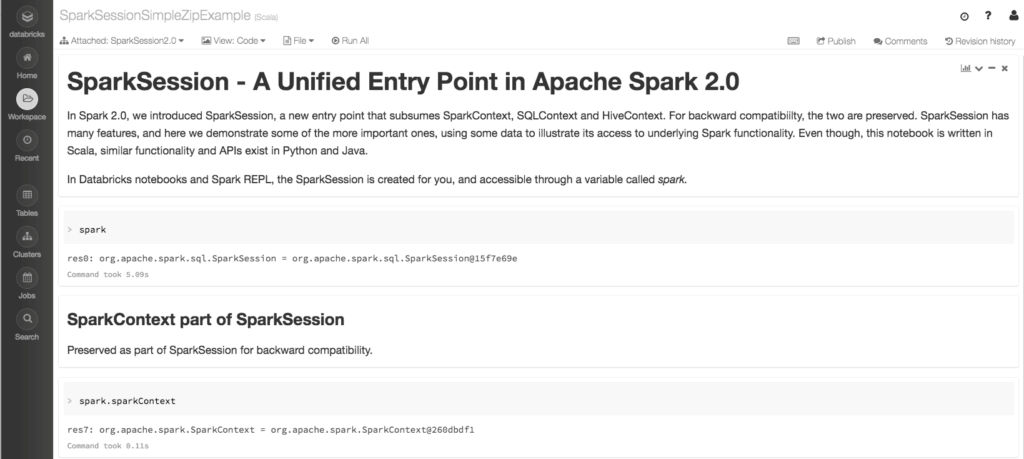
Task: Click the clock icon in top bar
Action: 964,16
